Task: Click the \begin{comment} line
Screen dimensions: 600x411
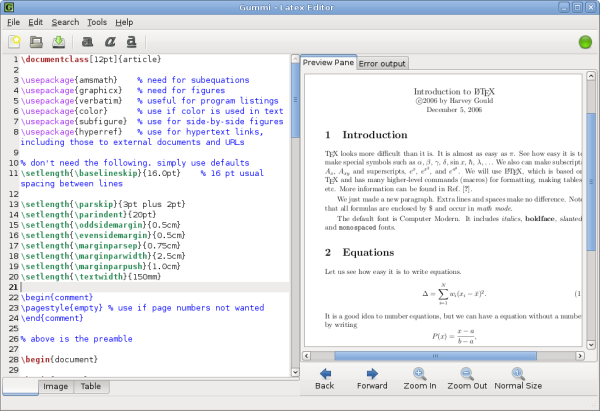Action: pos(57,297)
